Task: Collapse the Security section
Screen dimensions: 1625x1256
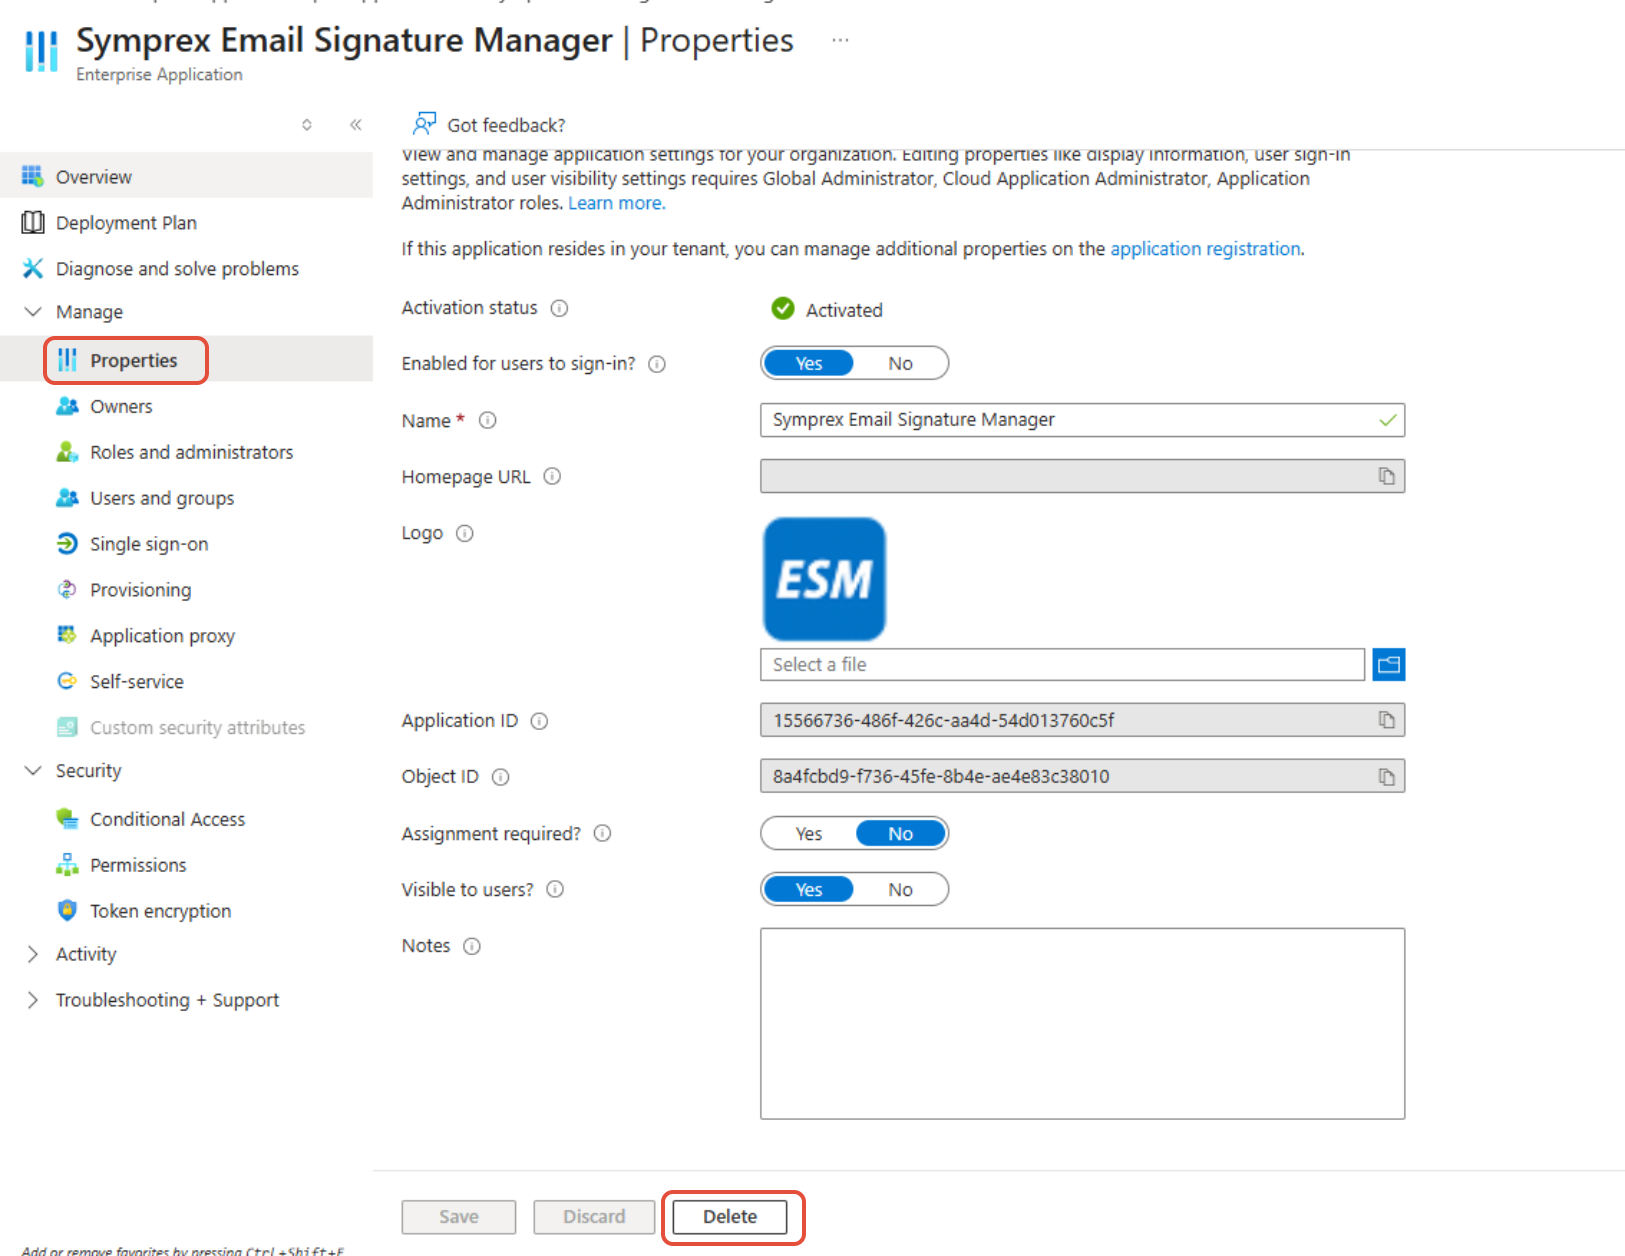Action: (x=33, y=770)
